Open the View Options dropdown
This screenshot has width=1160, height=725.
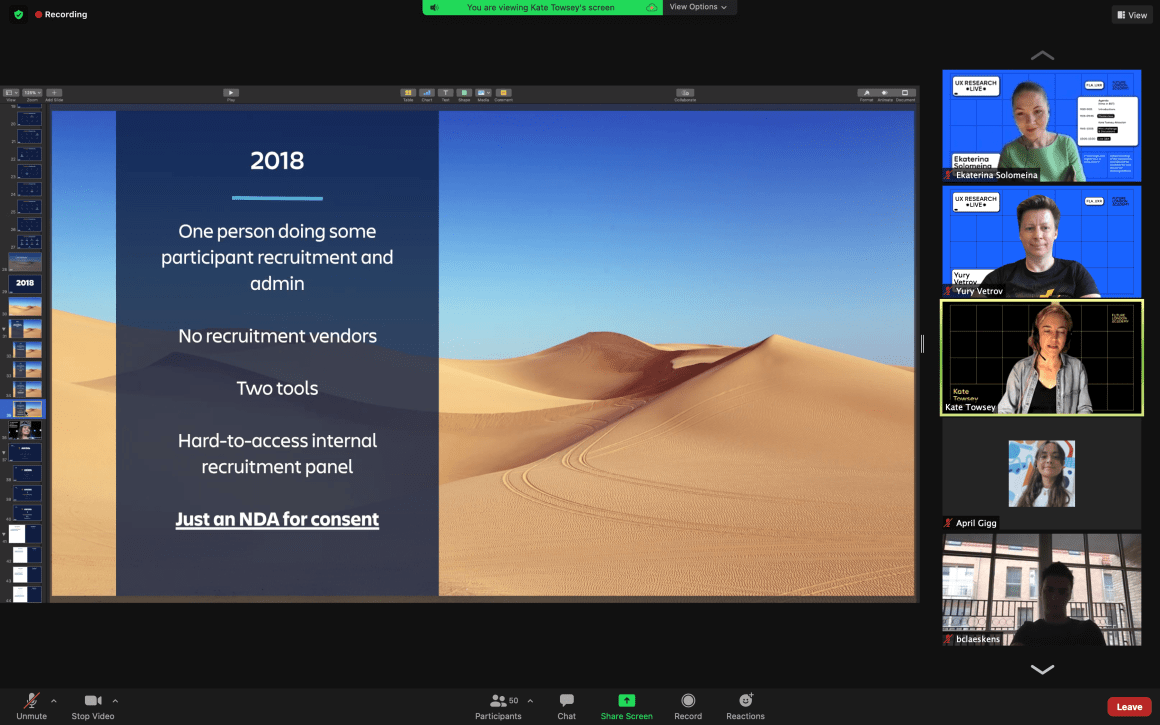coord(698,7)
